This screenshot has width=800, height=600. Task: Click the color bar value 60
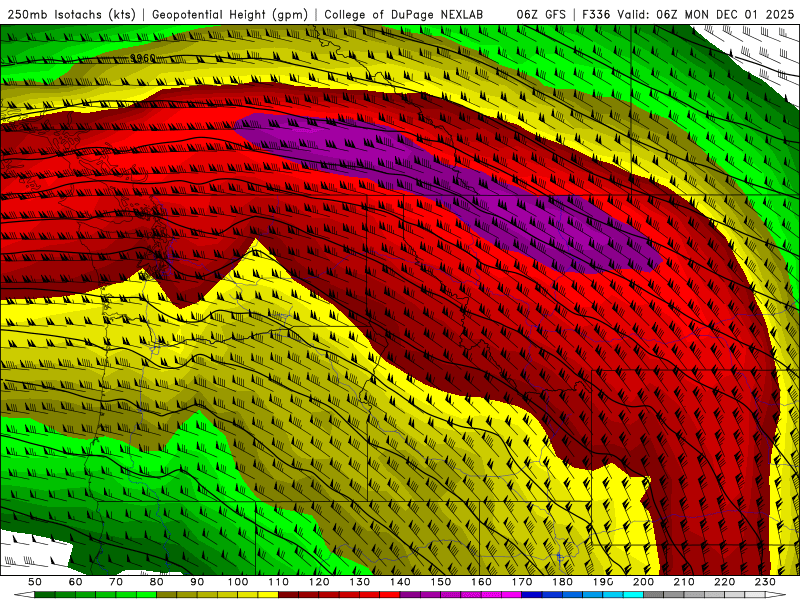pos(75,582)
